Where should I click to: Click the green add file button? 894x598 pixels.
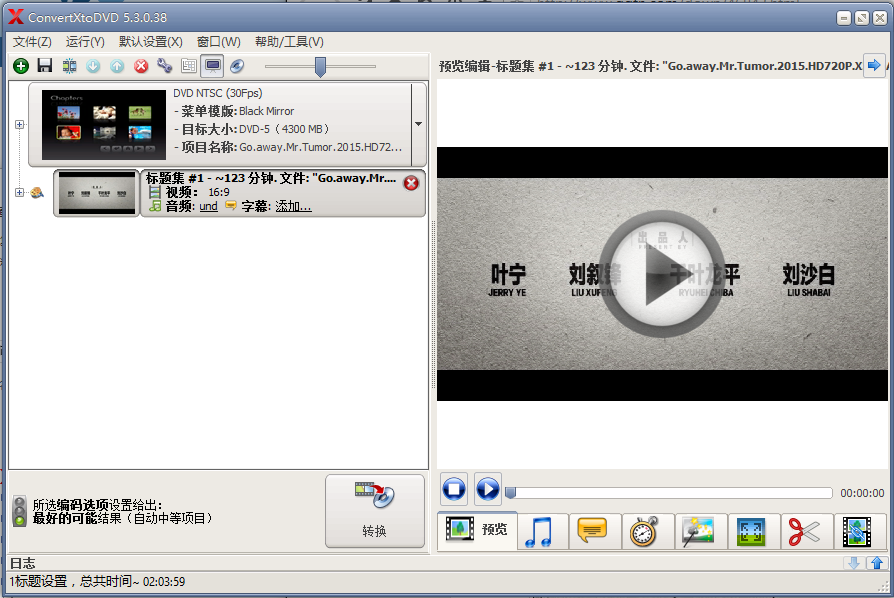21,66
